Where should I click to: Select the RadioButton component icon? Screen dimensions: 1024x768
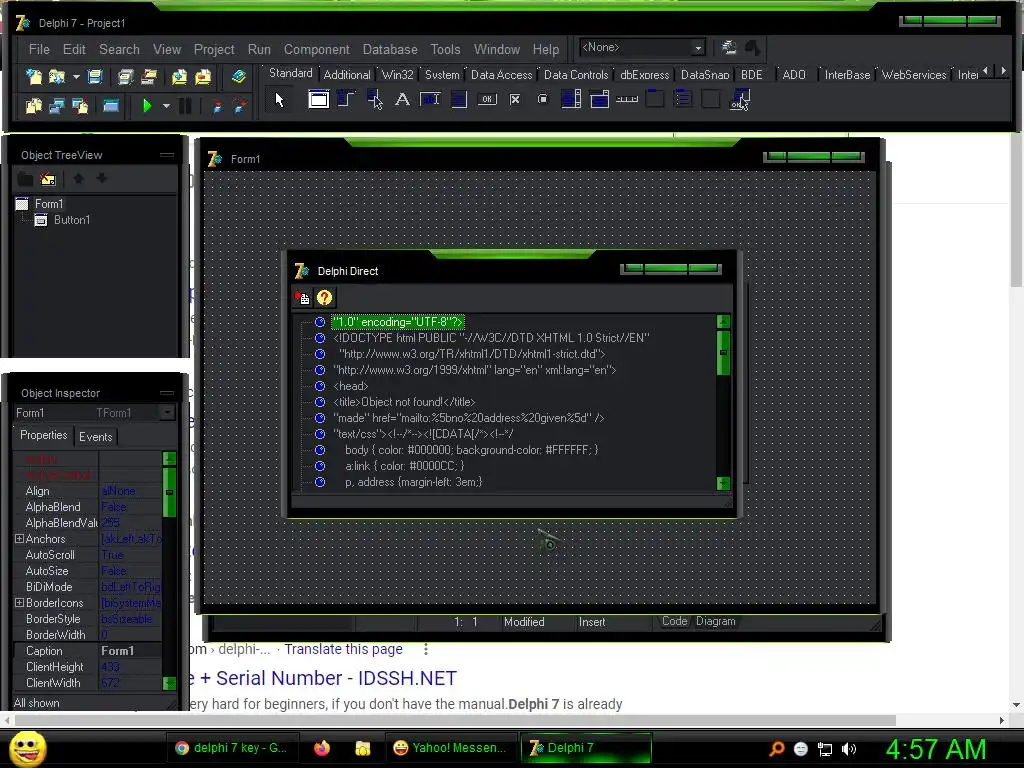[543, 99]
